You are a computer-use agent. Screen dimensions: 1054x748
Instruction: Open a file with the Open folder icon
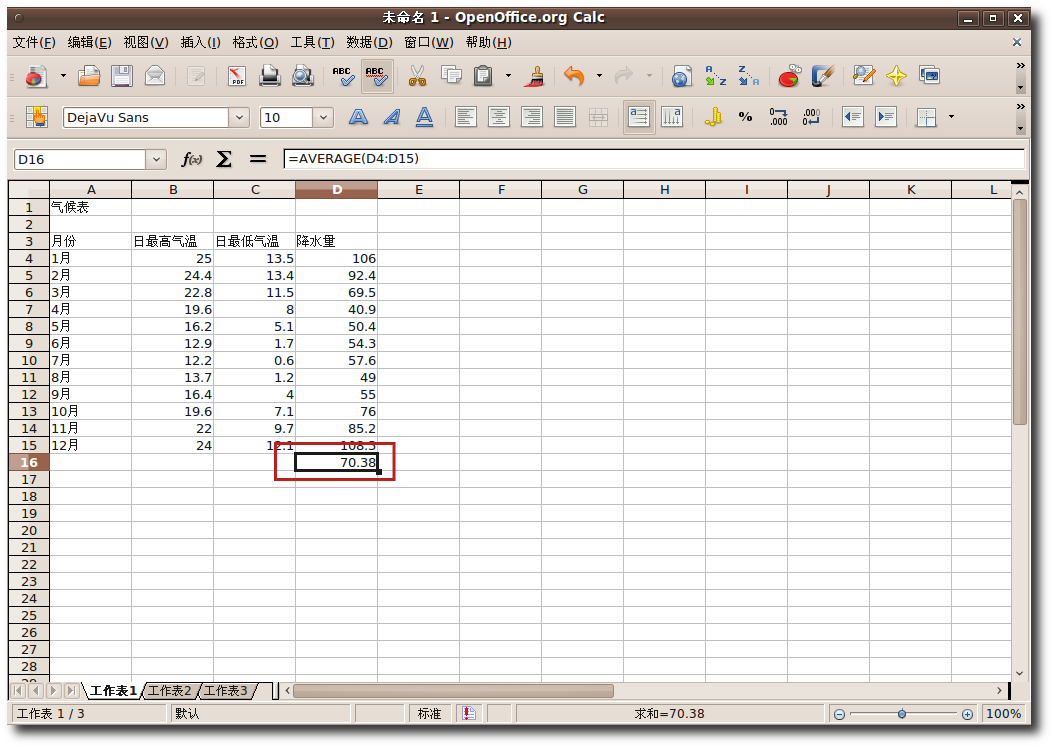[89, 77]
